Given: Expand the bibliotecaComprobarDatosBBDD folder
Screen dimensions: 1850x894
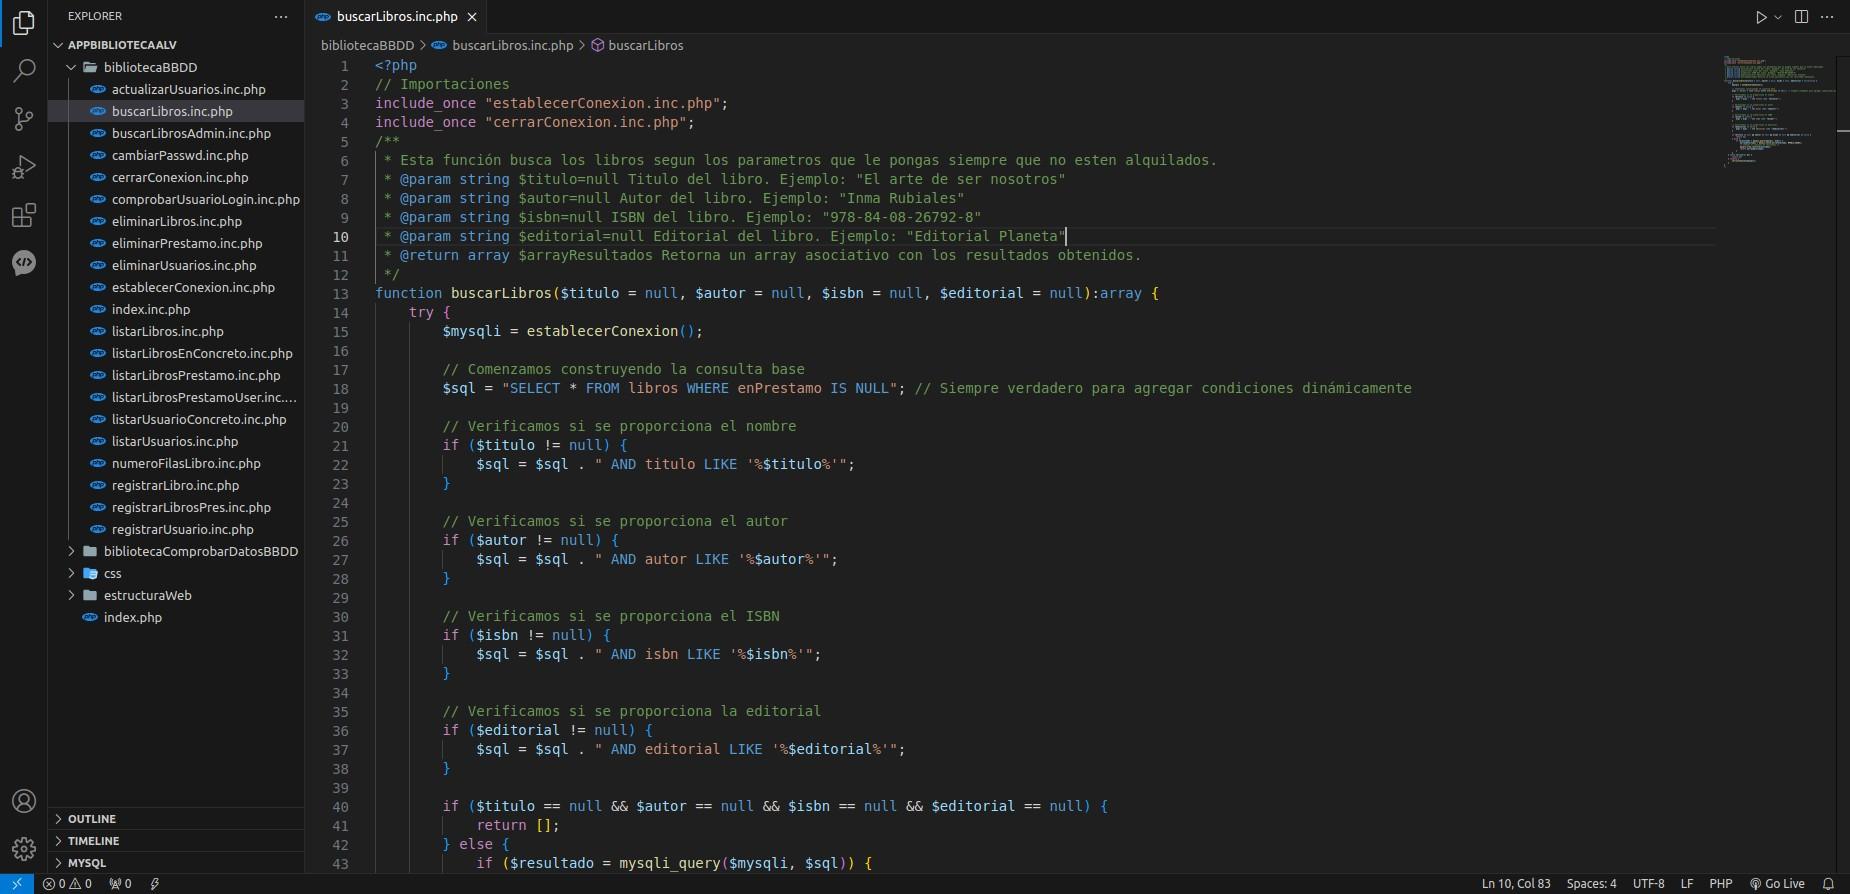Looking at the screenshot, I should pos(176,551).
